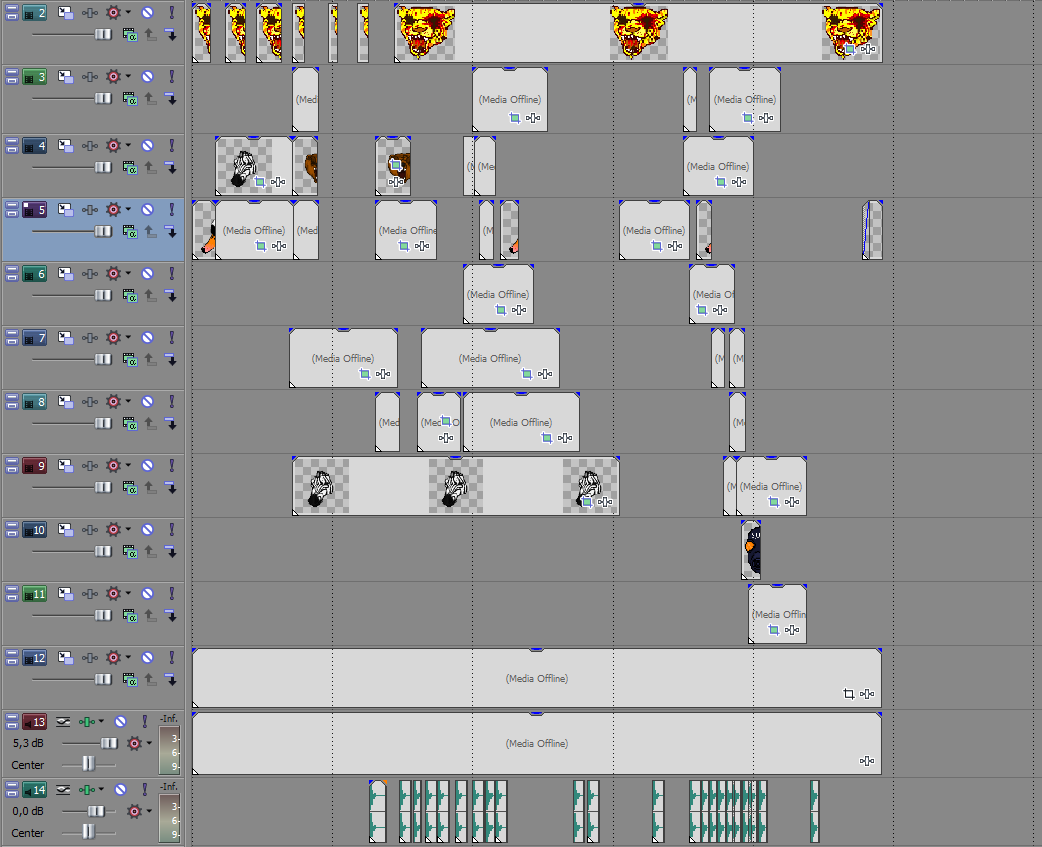The height and width of the screenshot is (847, 1042).
Task: Invert the phase of audio track 13
Action: [63, 721]
